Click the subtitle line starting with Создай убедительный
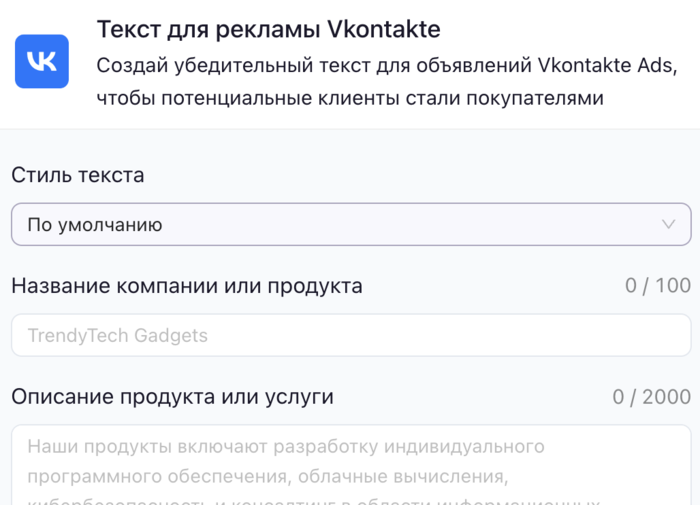Screen dimensions: 700x505 click(386, 67)
